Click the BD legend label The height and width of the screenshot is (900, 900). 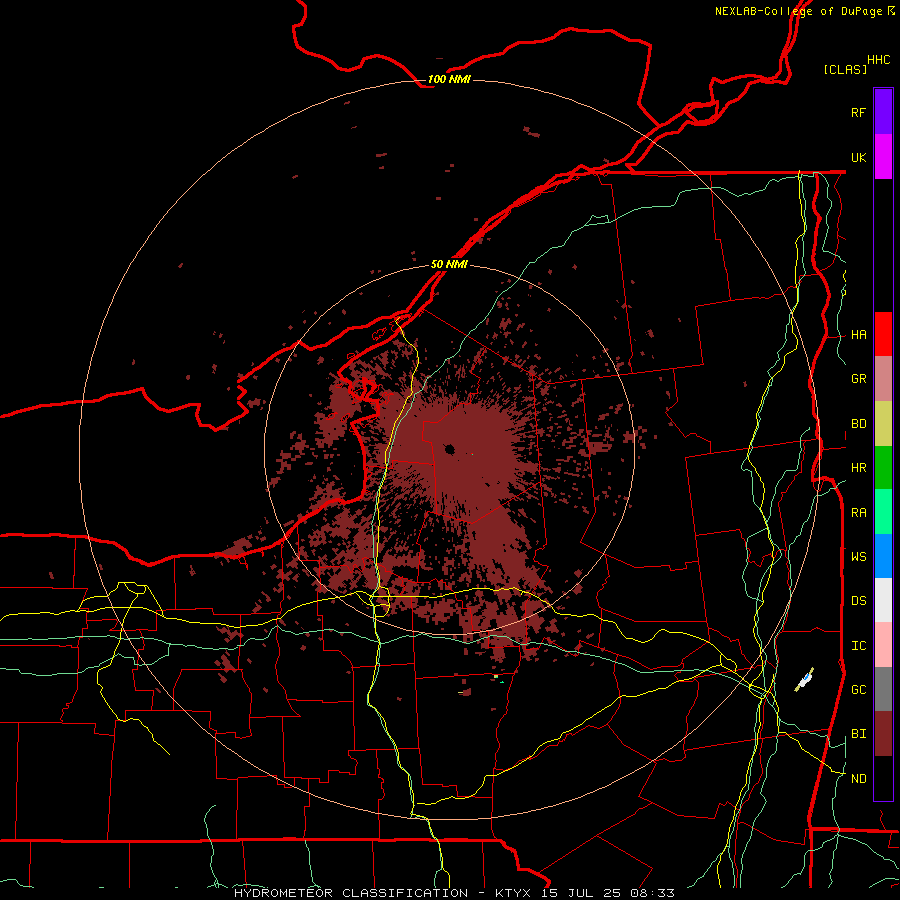coord(858,424)
